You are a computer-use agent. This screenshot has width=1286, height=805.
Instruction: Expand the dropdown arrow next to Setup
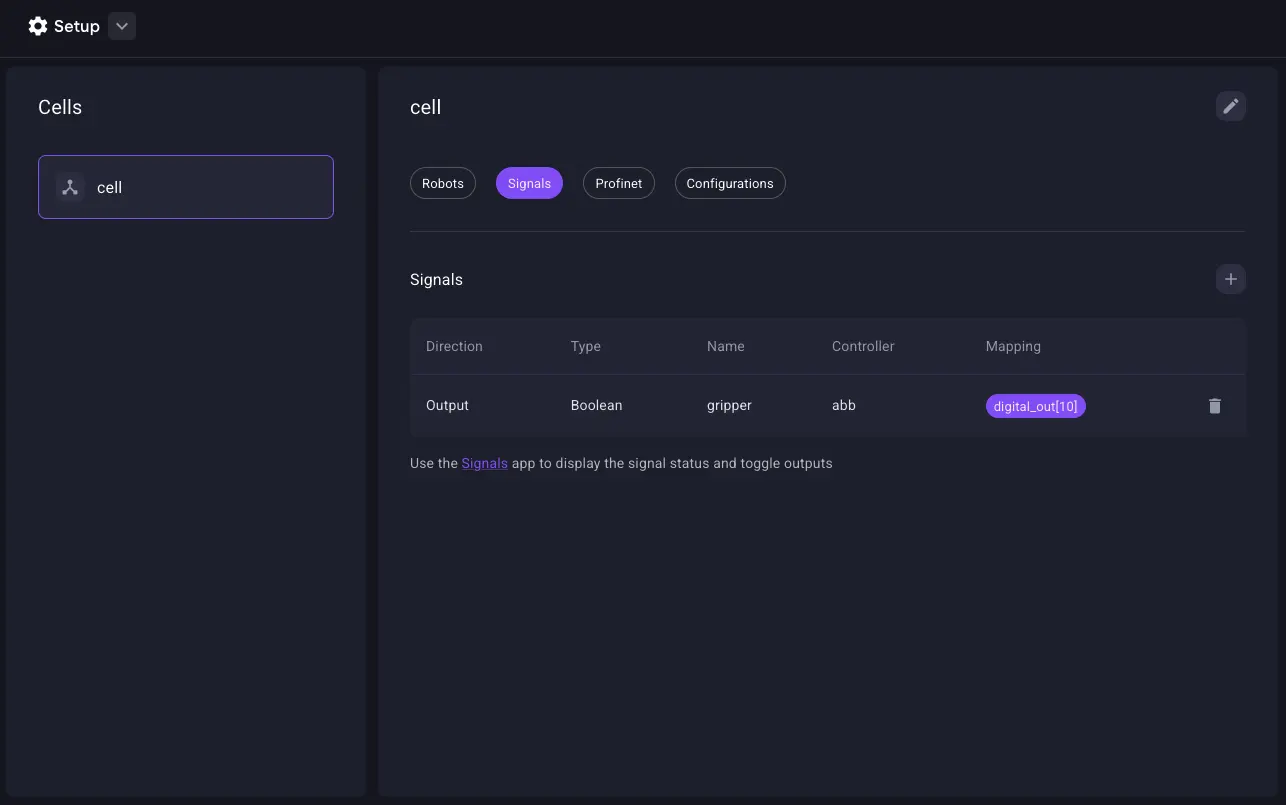tap(121, 26)
